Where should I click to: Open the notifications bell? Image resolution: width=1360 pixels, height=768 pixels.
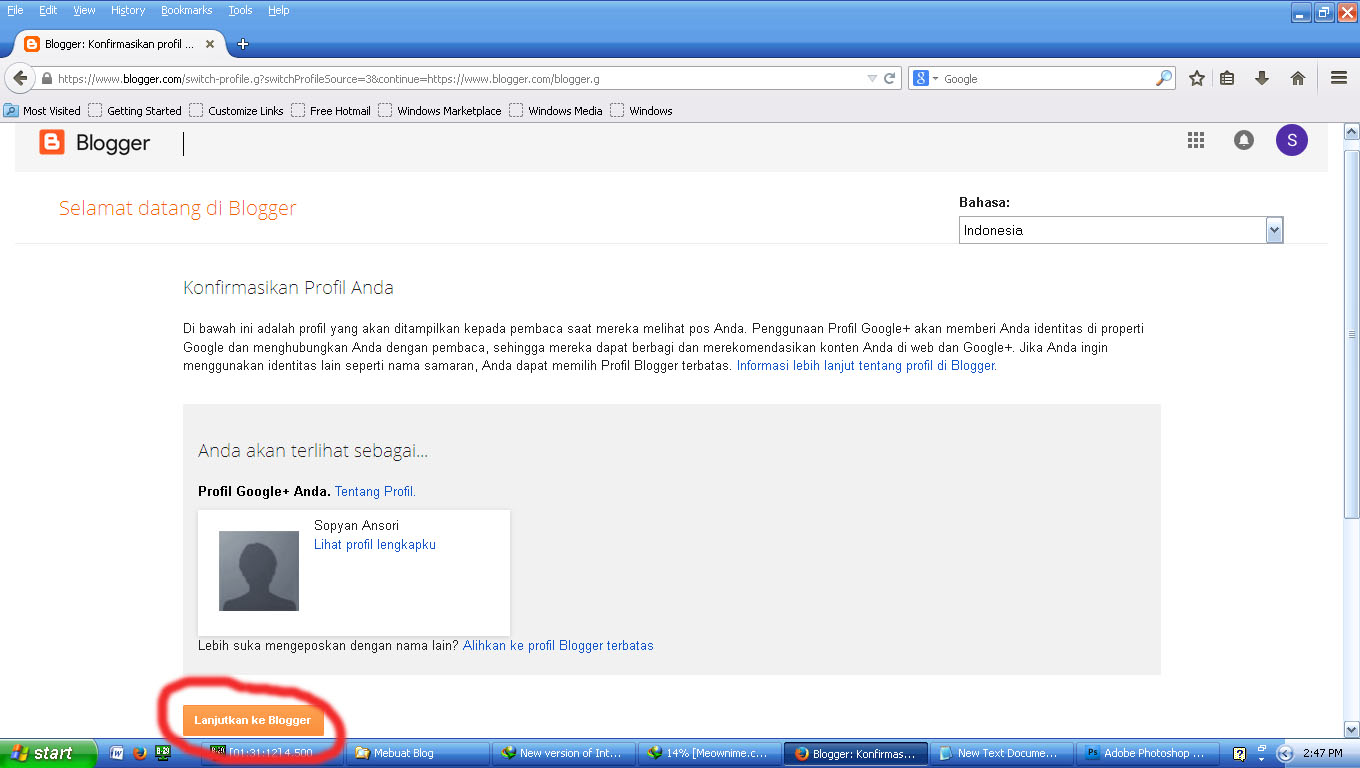[x=1243, y=141]
